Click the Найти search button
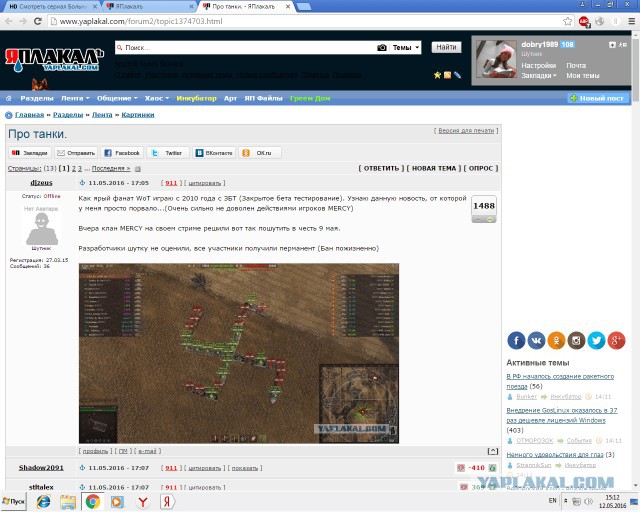This screenshot has height=512, width=640. click(447, 47)
